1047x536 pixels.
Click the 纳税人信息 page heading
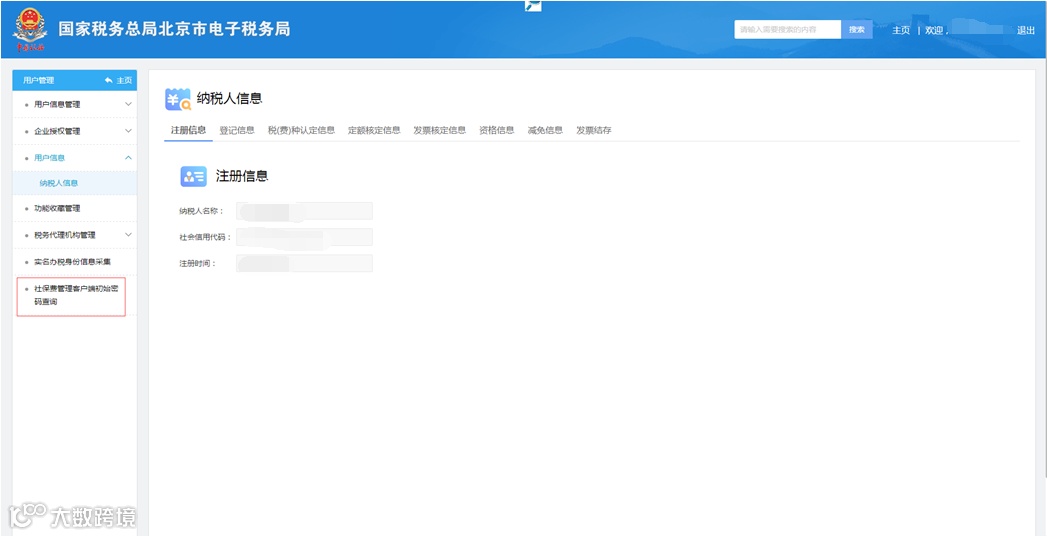tap(229, 99)
